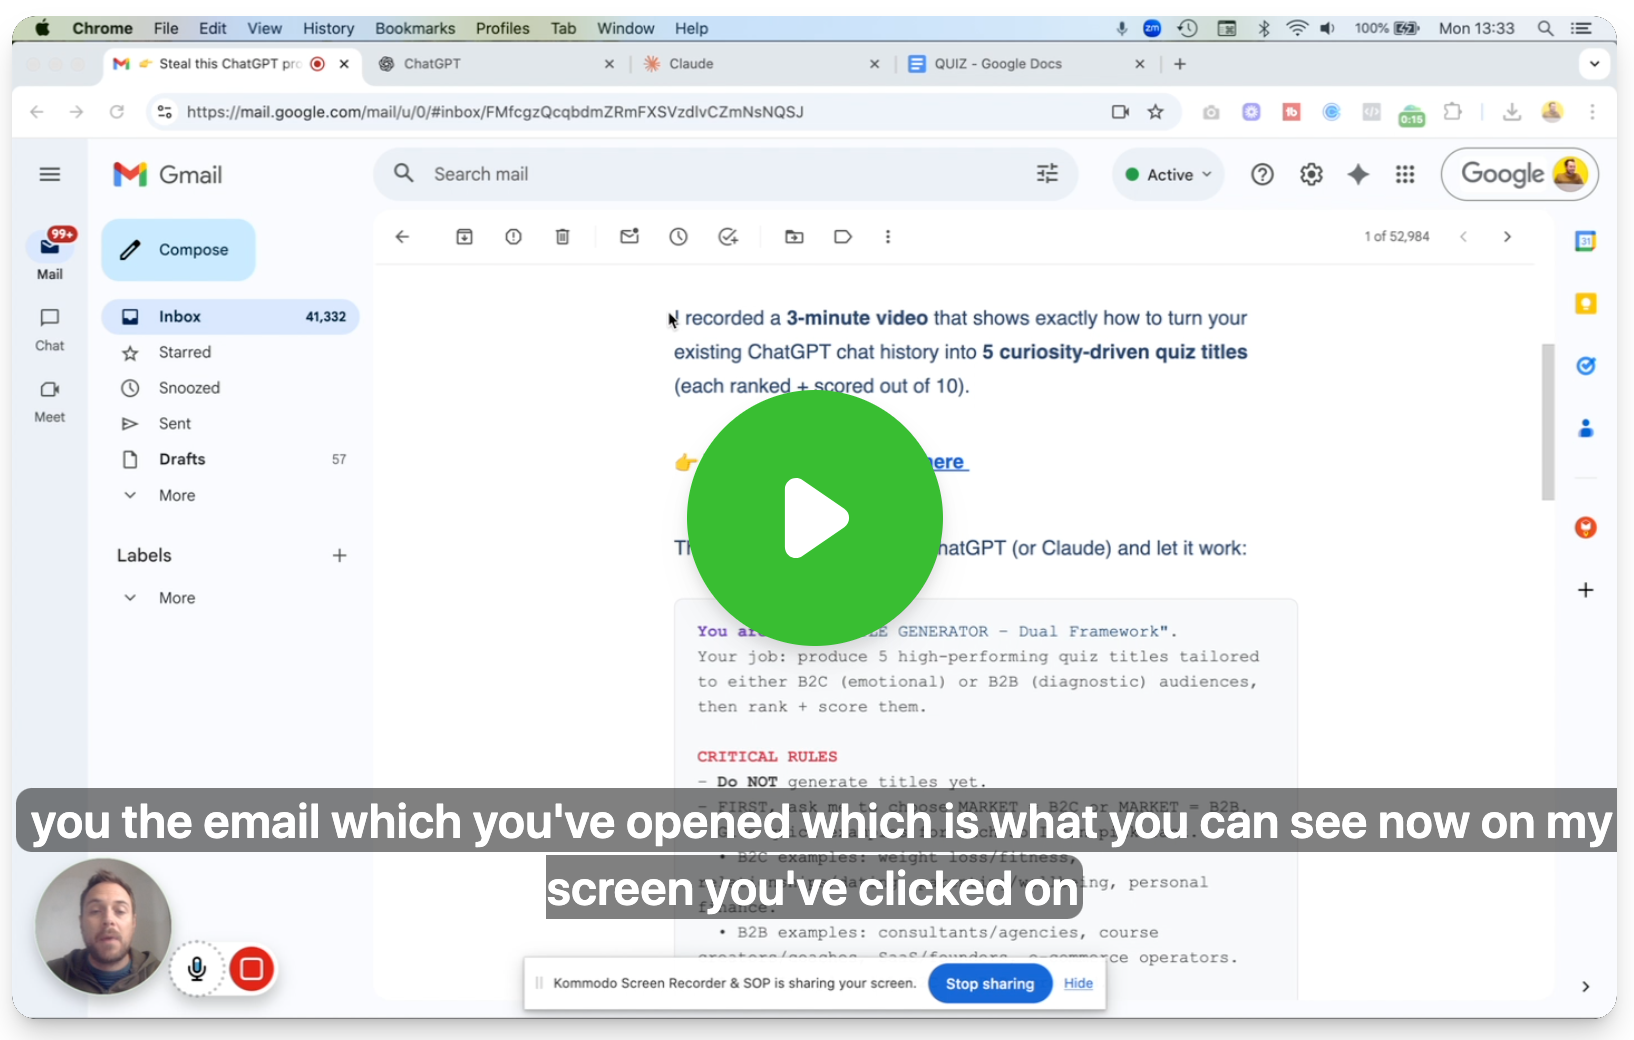Open the Drafts folder
The height and width of the screenshot is (1040, 1634).
click(x=230, y=460)
